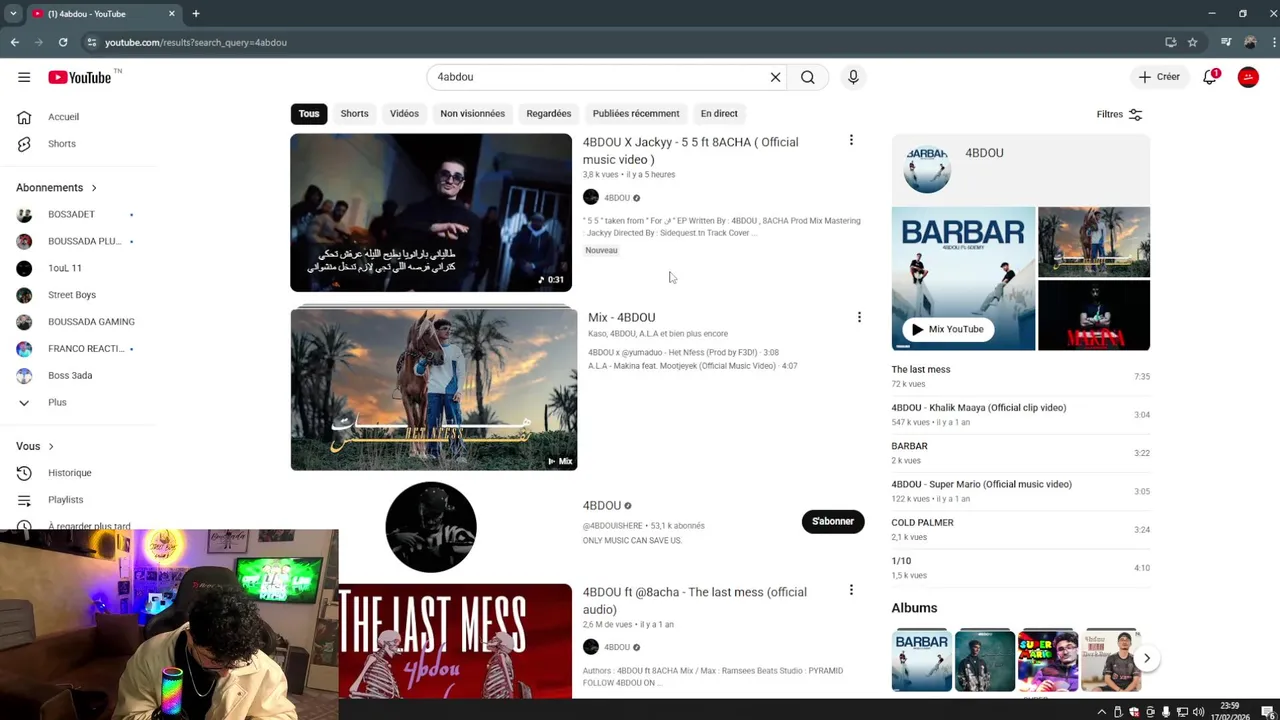Click the address bar URL
Image resolution: width=1280 pixels, height=720 pixels.
[x=196, y=43]
